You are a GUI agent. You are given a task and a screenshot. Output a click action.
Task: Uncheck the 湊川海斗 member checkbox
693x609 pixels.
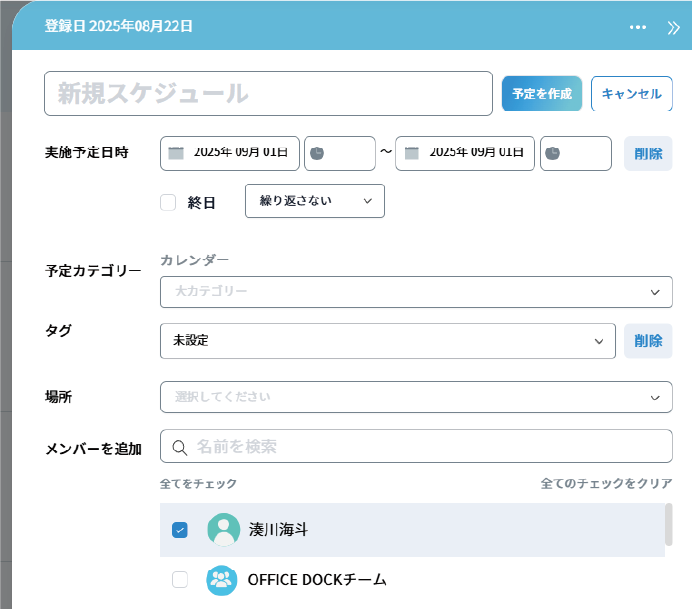point(180,530)
